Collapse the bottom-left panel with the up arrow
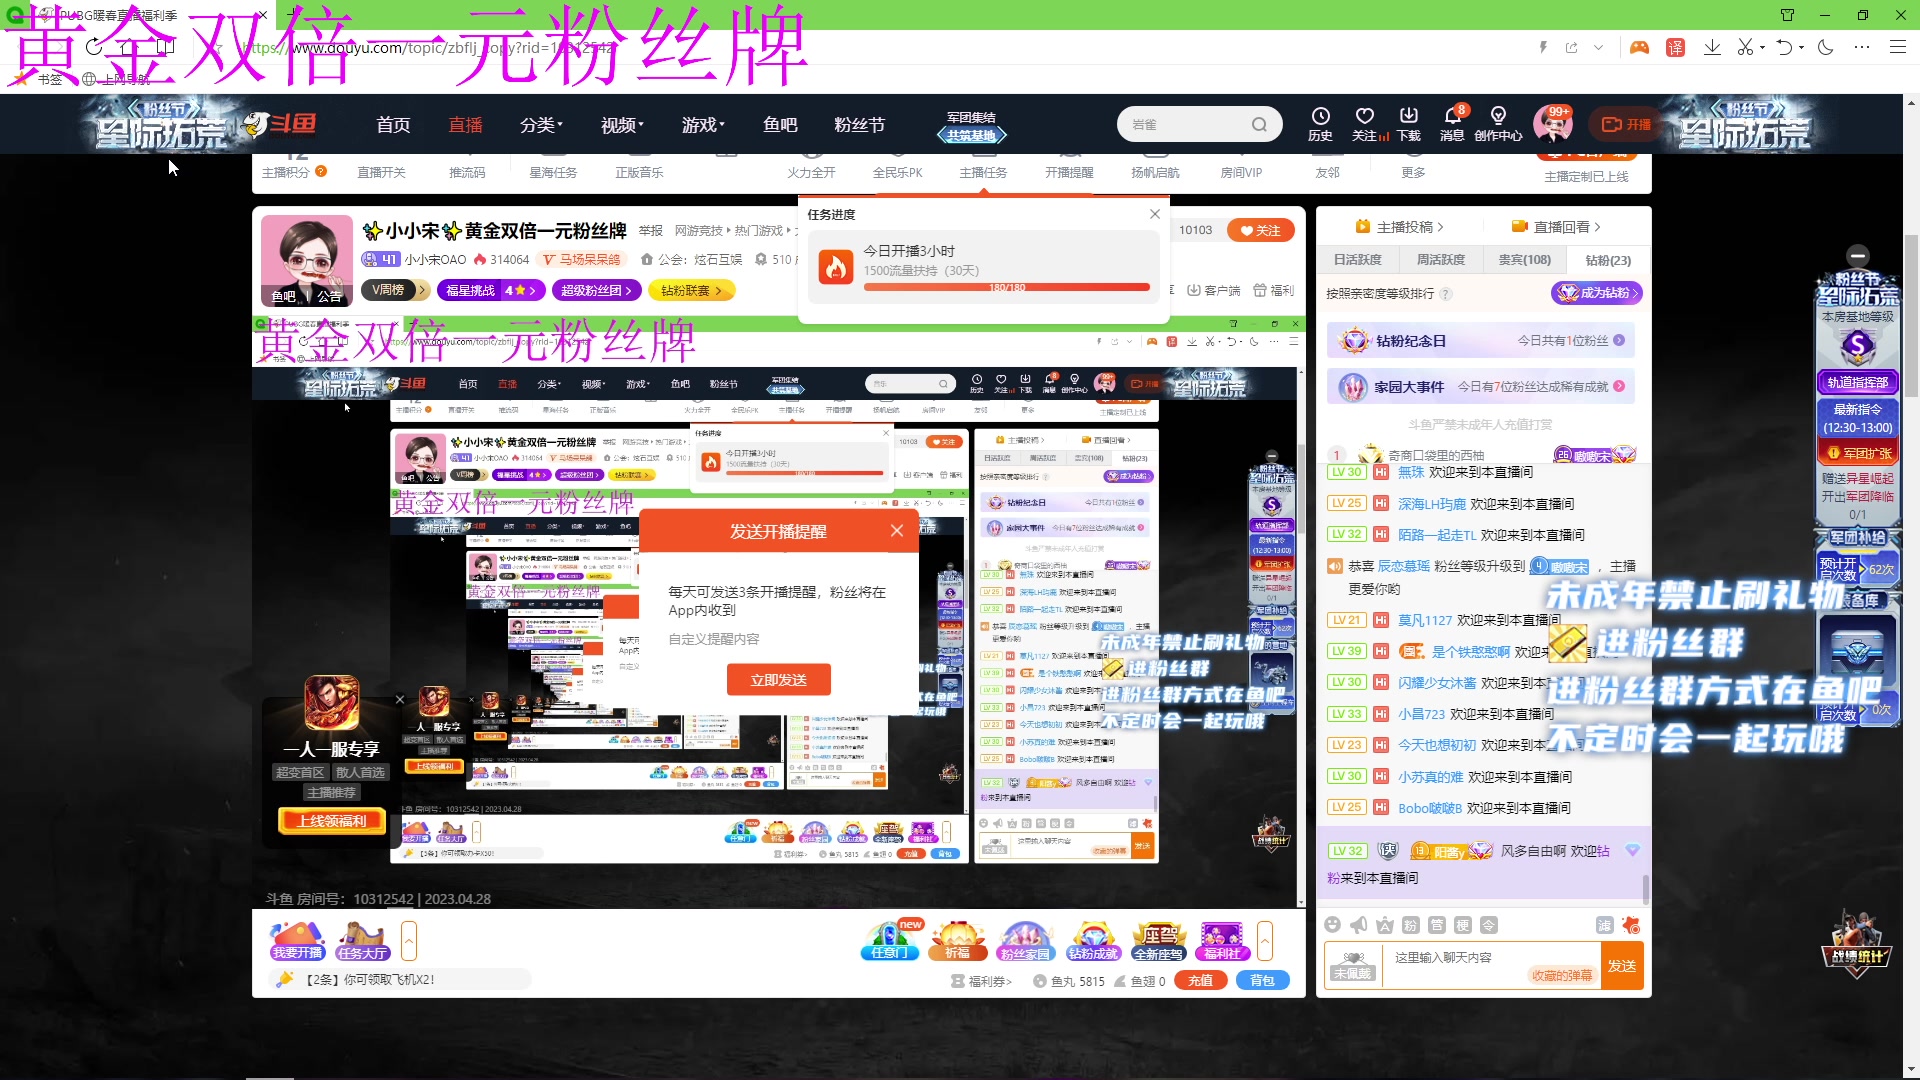The image size is (1920, 1080). [x=410, y=940]
